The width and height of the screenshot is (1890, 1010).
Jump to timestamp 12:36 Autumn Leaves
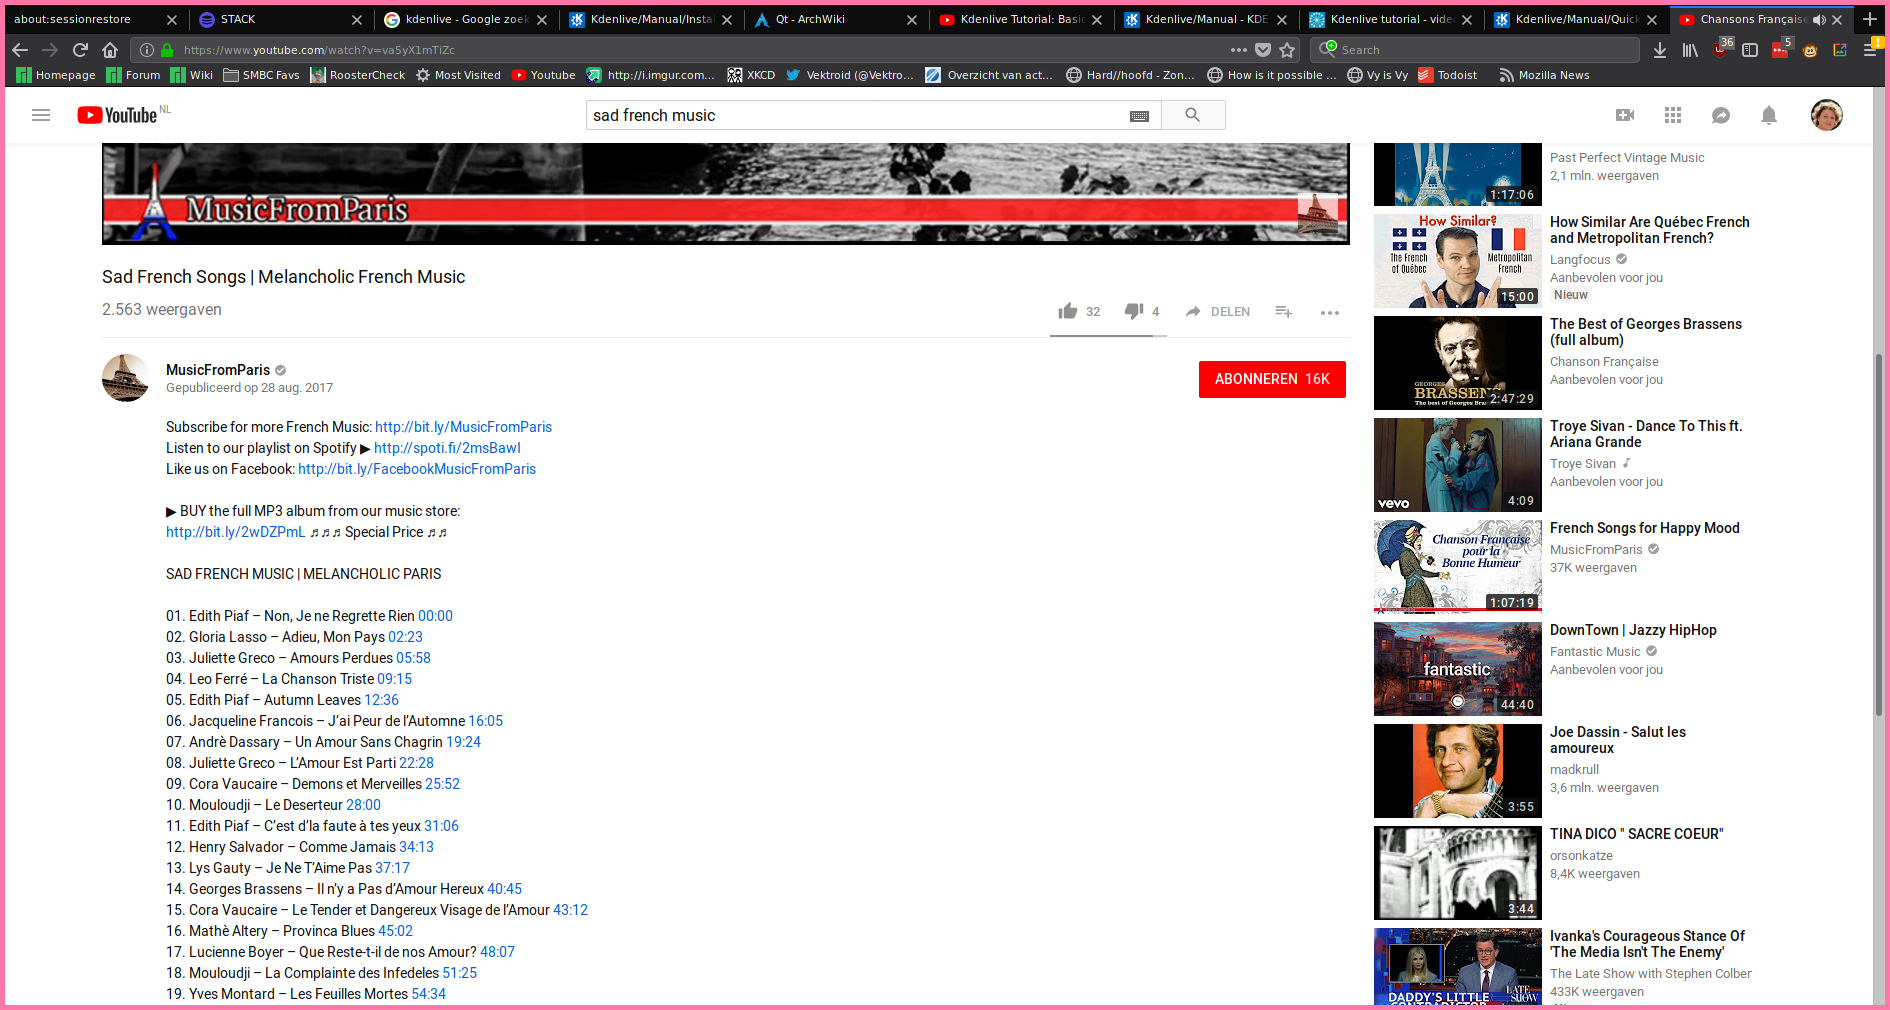381,700
